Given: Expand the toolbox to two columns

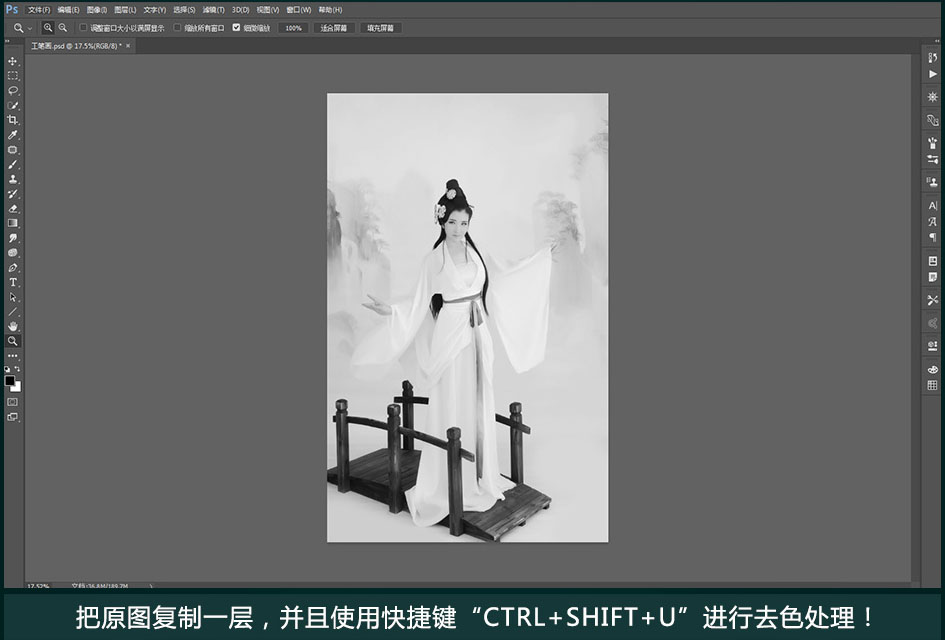Looking at the screenshot, I should pyautogui.click(x=7, y=42).
